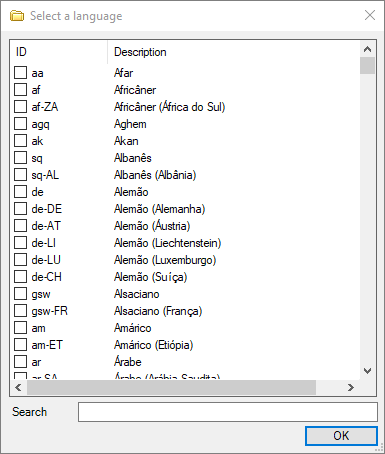Select the 'Albanês (Albânia)' description text

click(x=155, y=175)
